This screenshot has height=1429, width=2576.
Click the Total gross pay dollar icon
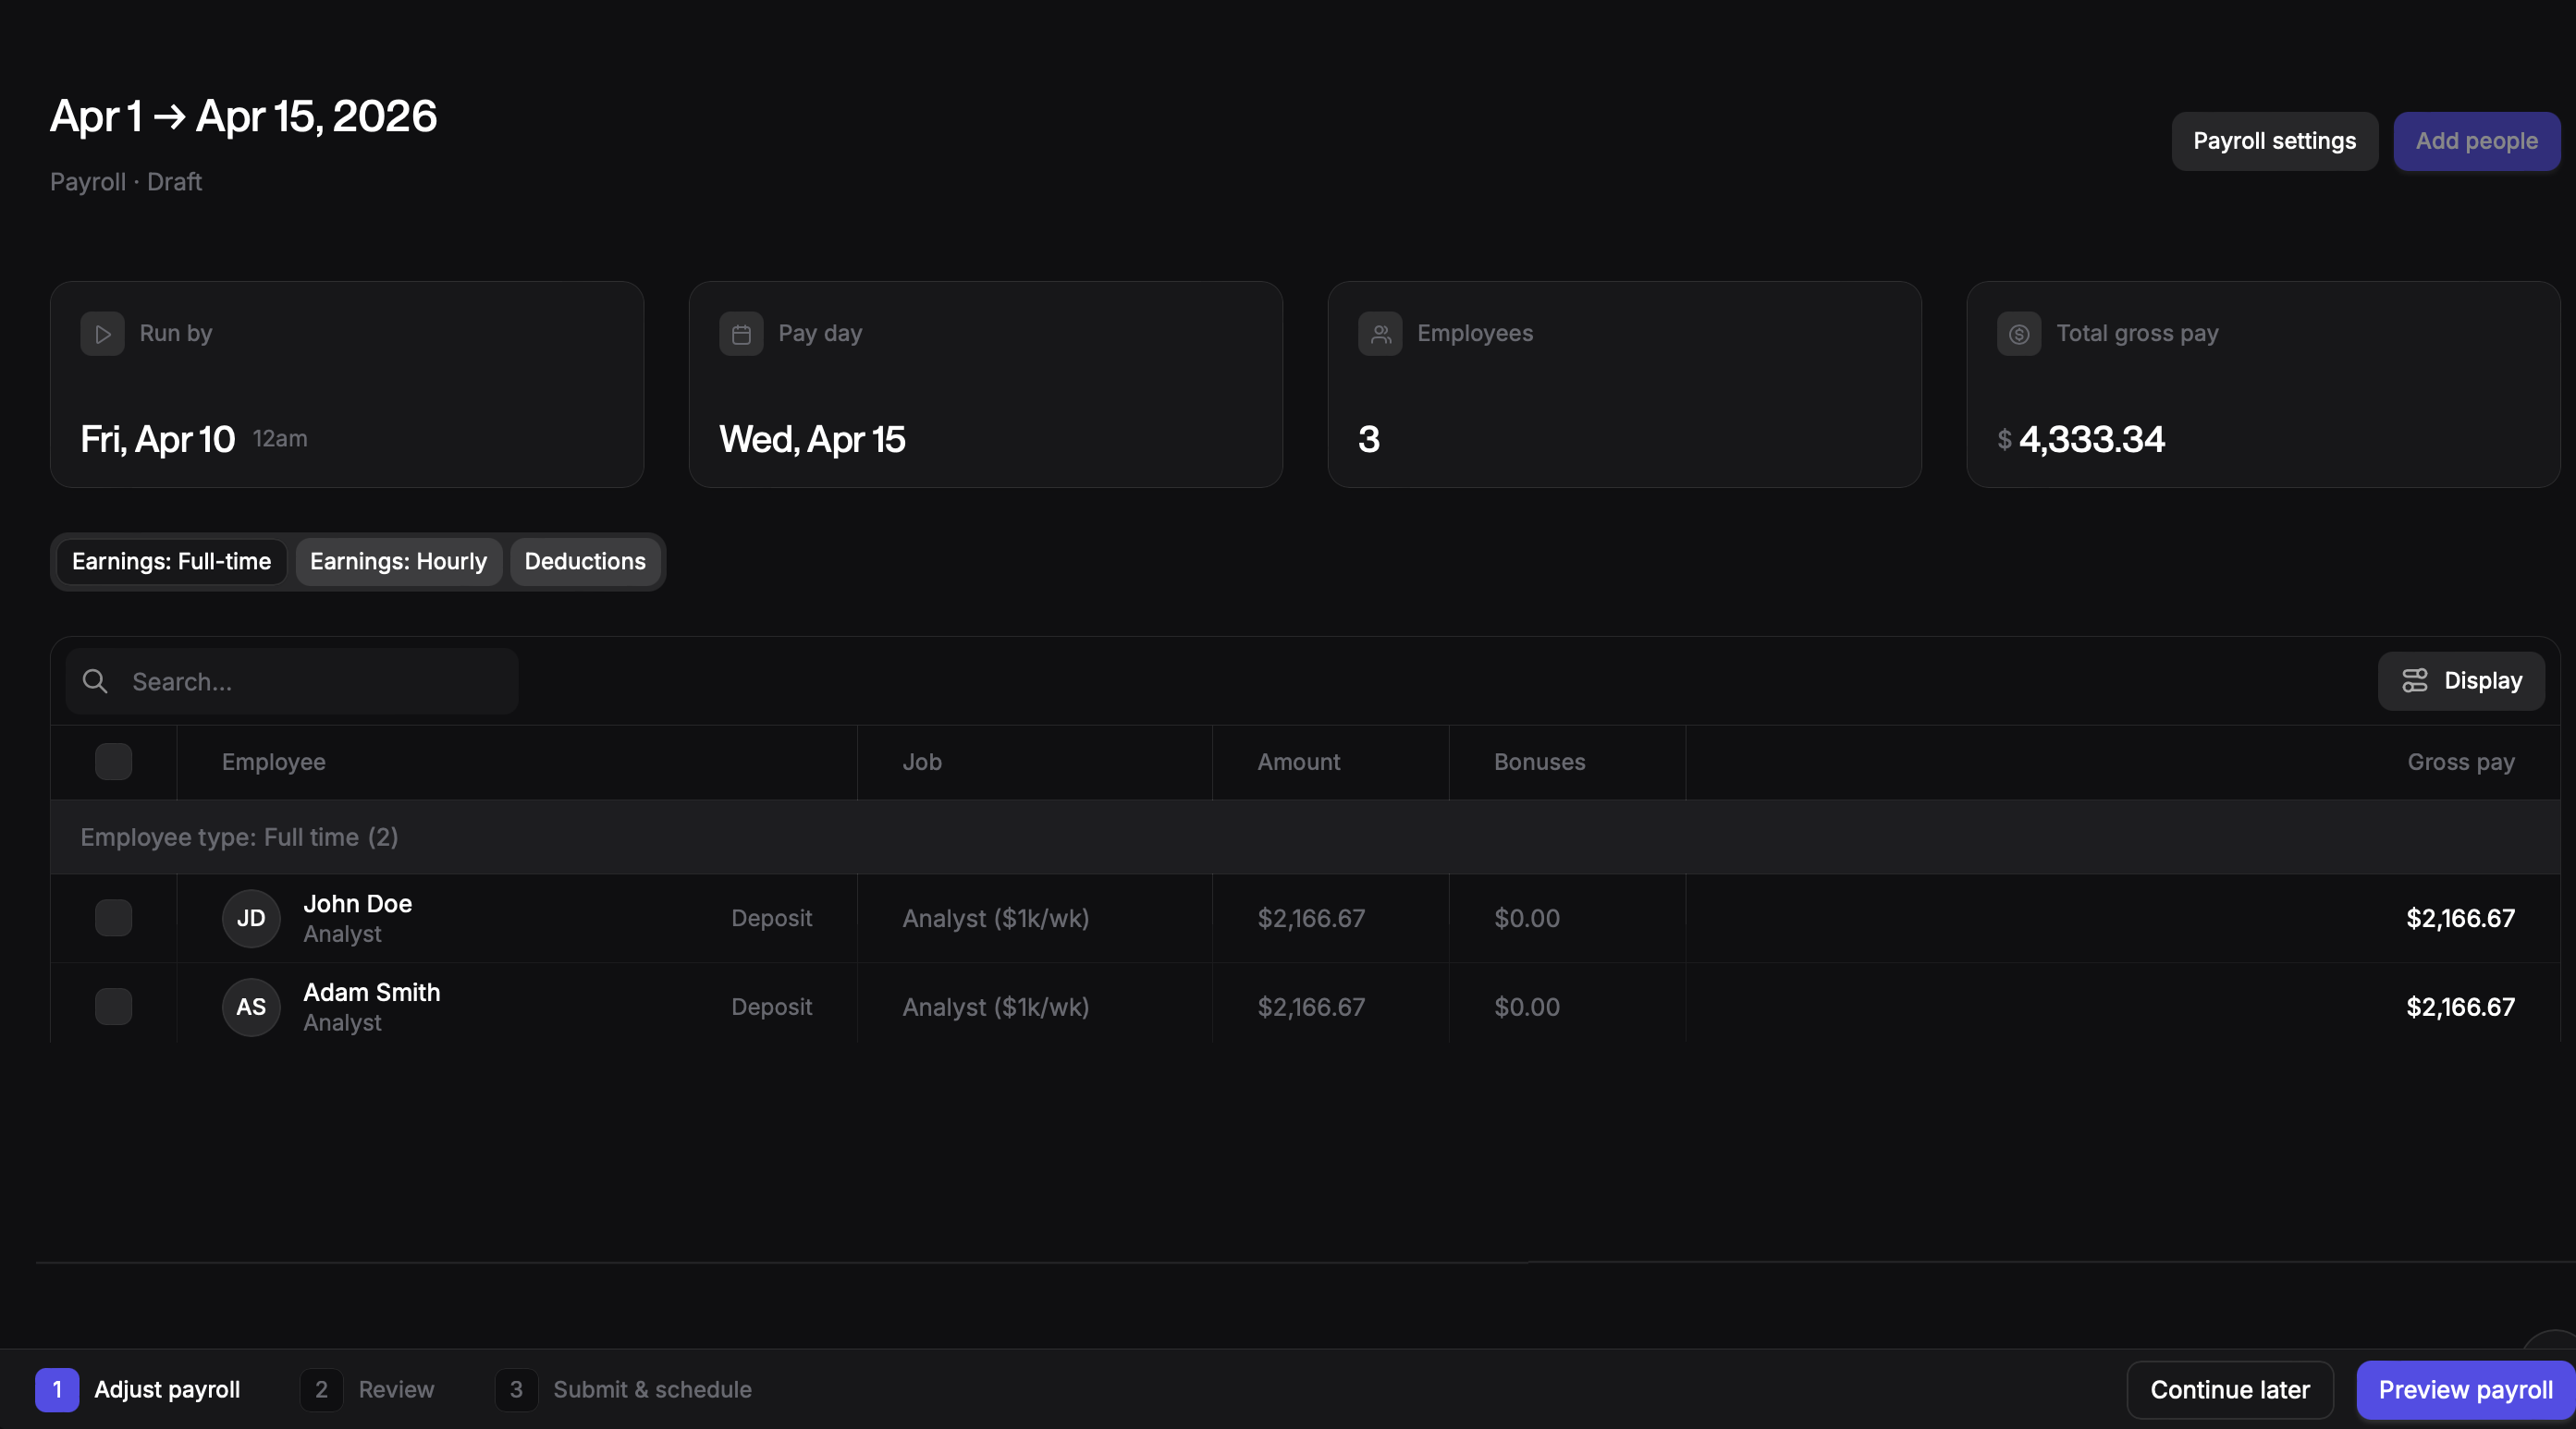(2019, 334)
